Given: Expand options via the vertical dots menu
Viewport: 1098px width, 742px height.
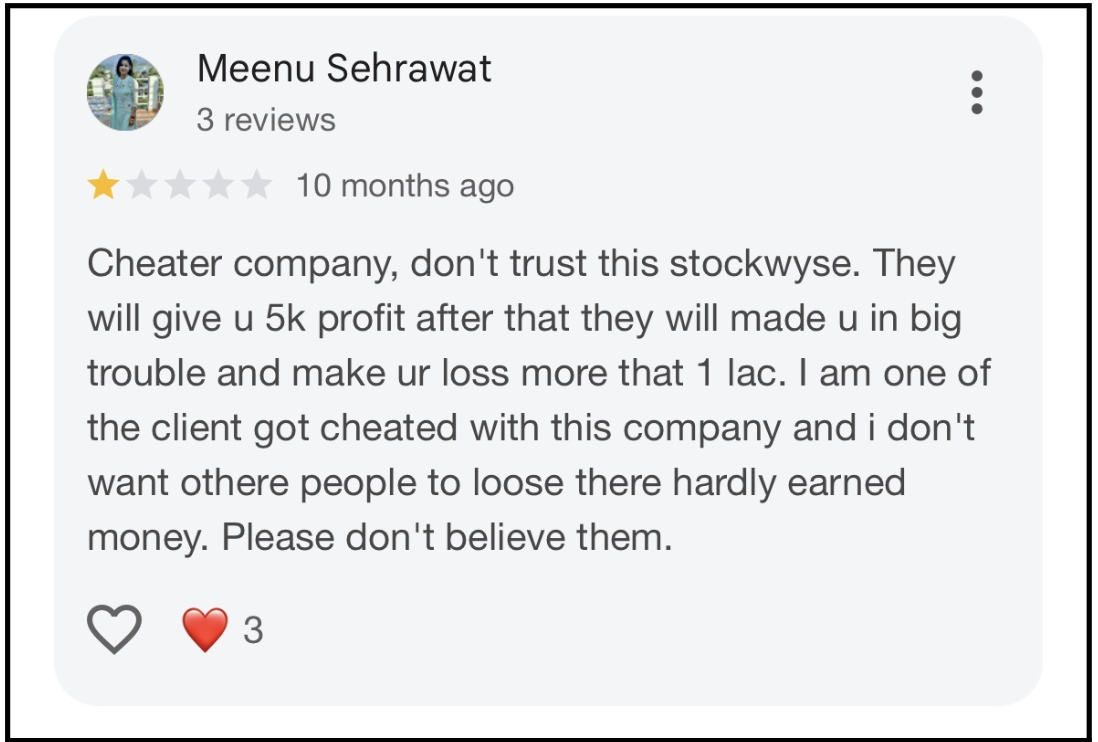Looking at the screenshot, I should (x=976, y=93).
